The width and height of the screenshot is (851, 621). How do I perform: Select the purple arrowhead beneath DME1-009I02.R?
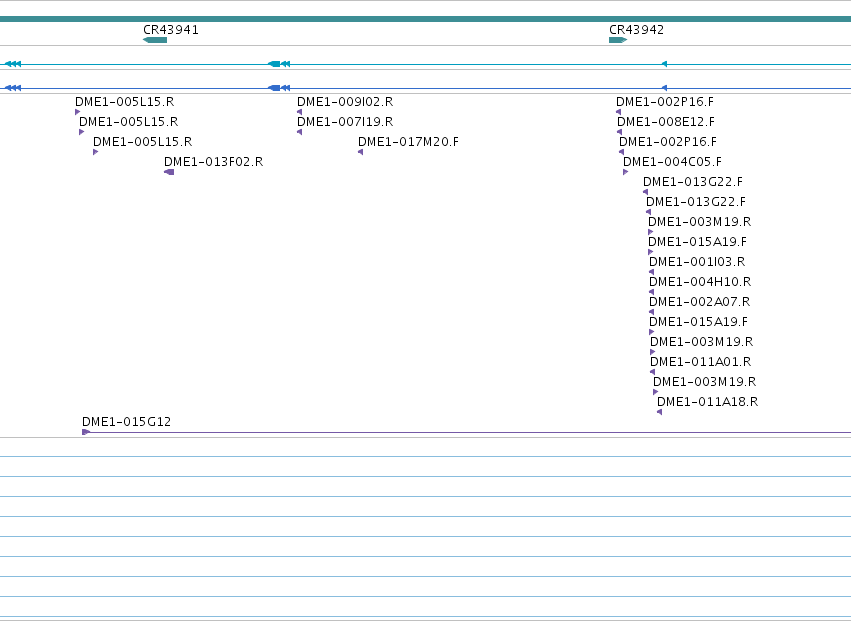(x=300, y=112)
